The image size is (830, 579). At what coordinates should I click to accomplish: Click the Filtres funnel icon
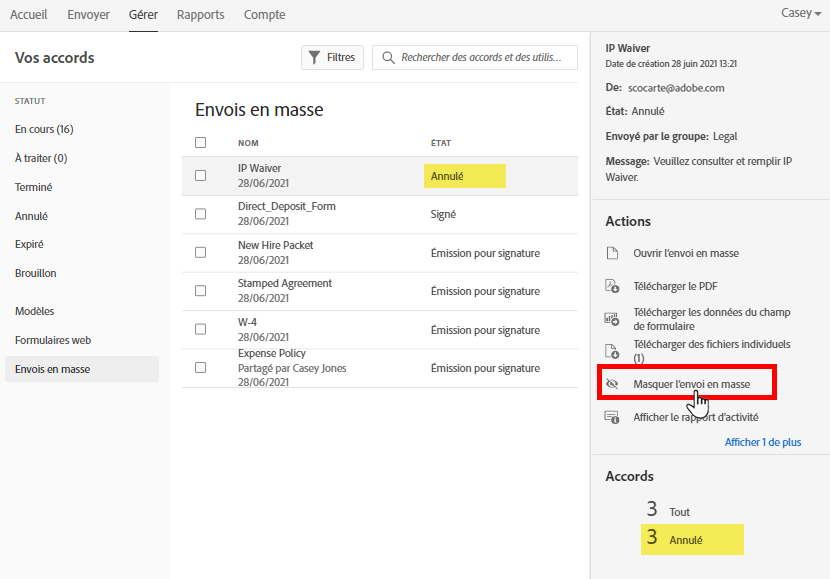[x=314, y=58]
